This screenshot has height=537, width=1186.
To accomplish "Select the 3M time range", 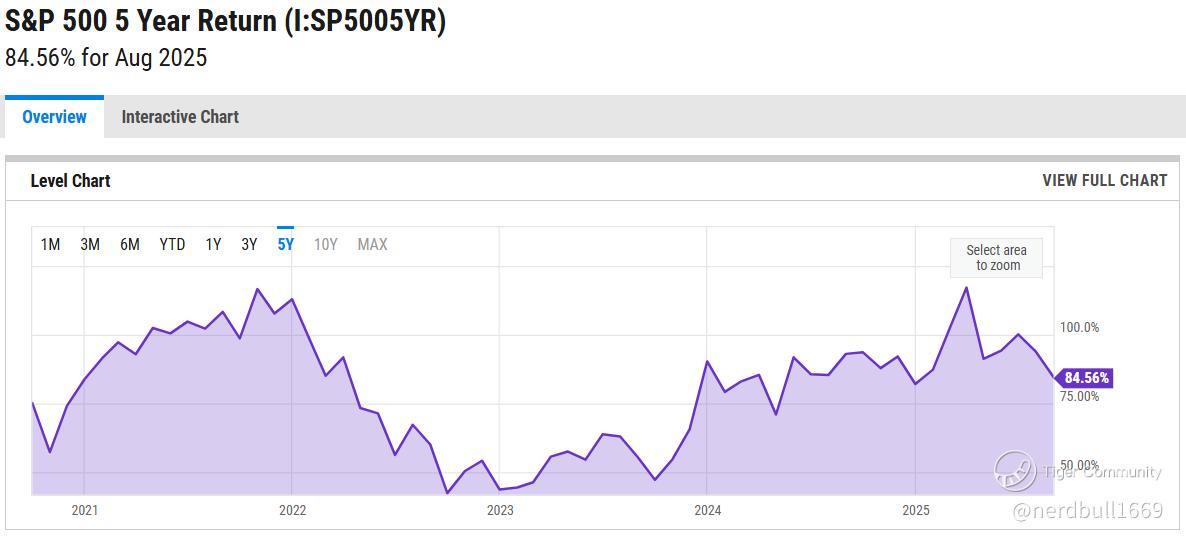I will pyautogui.click(x=90, y=244).
